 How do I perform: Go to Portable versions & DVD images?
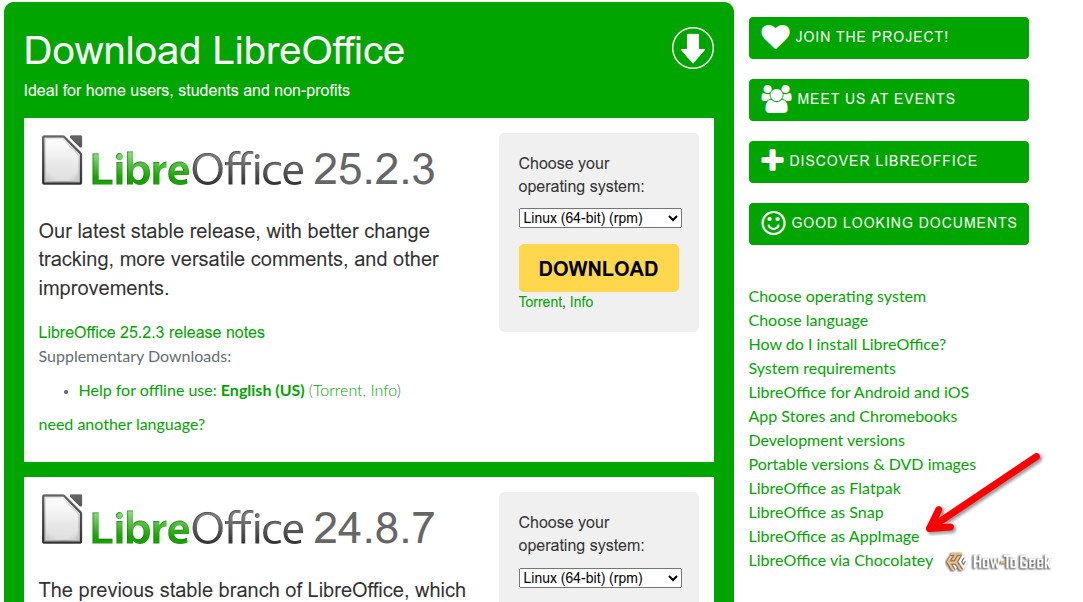coord(862,465)
